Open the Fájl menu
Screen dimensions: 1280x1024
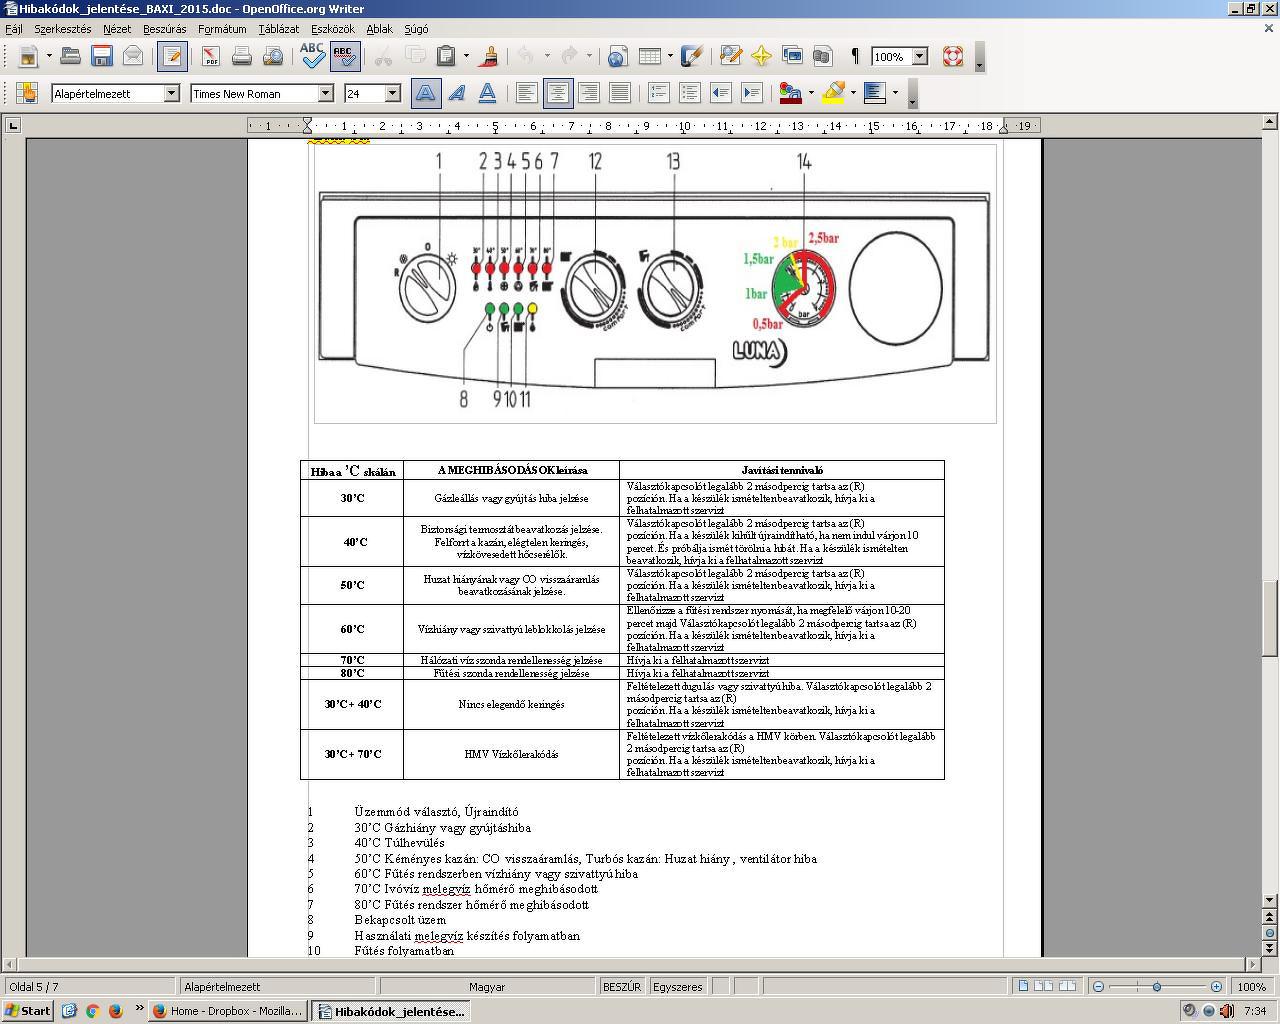14,29
